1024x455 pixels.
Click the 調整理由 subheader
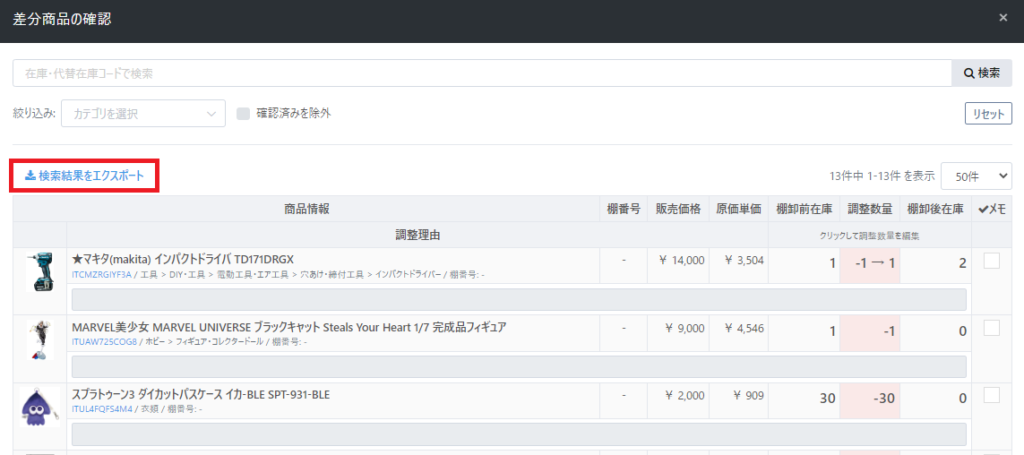pyautogui.click(x=417, y=235)
